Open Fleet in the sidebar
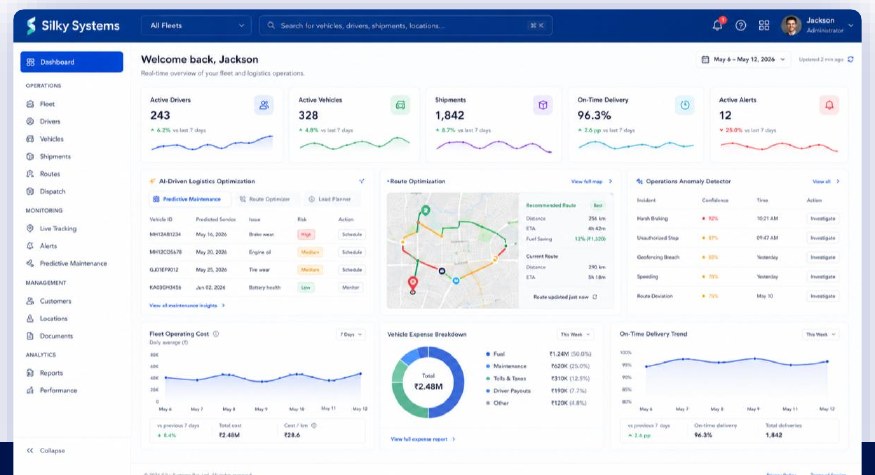Screen dimensions: 875x475 (x=47, y=104)
